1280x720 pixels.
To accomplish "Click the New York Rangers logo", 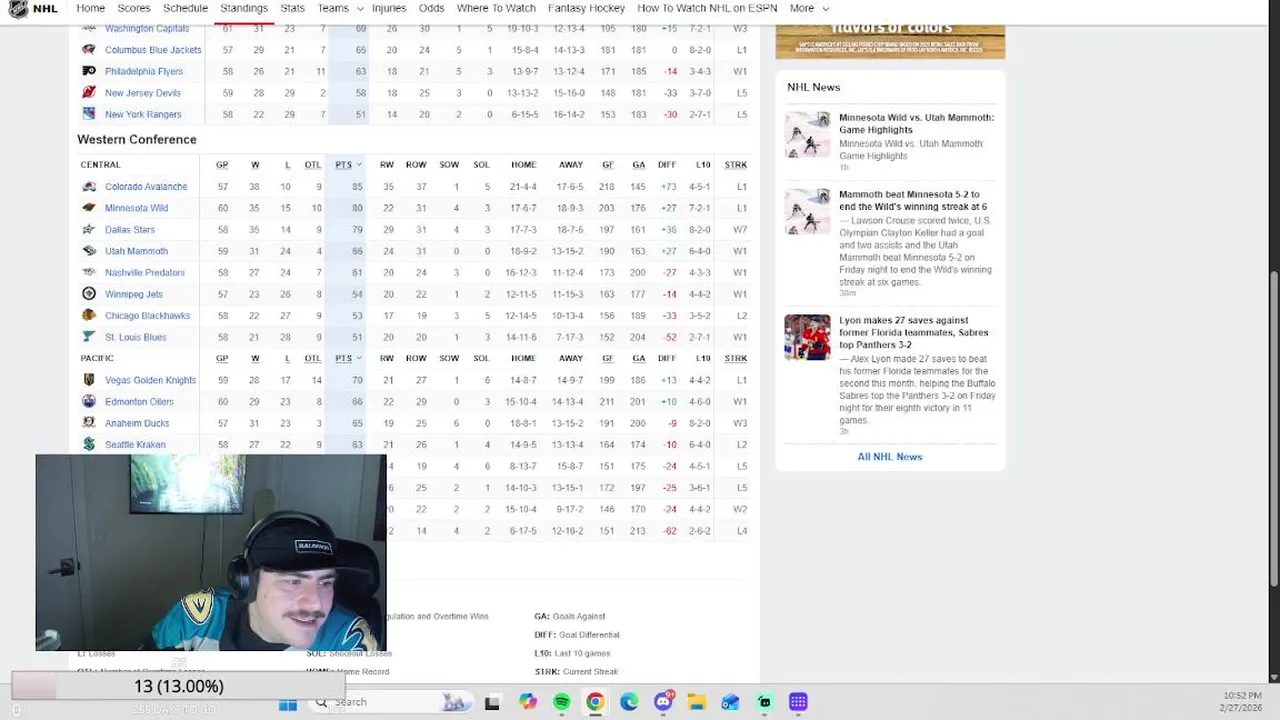I will click(x=89, y=114).
